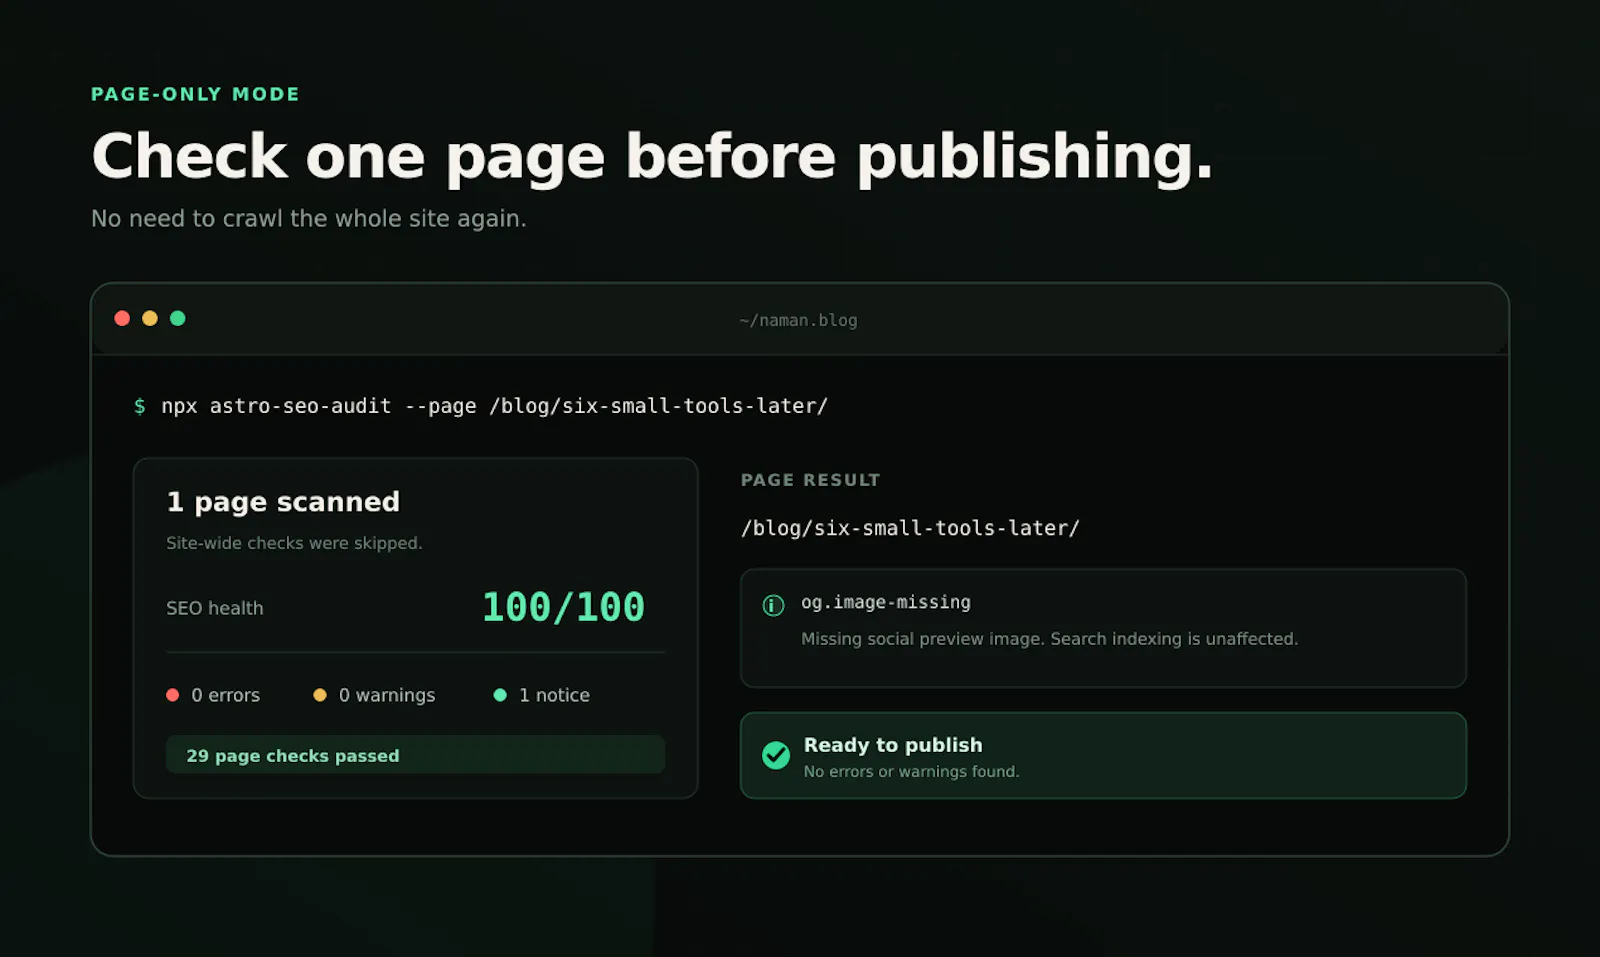
Task: Click the /blog/six-small-tools-later/ path under PAGE RESULT
Action: (910, 528)
